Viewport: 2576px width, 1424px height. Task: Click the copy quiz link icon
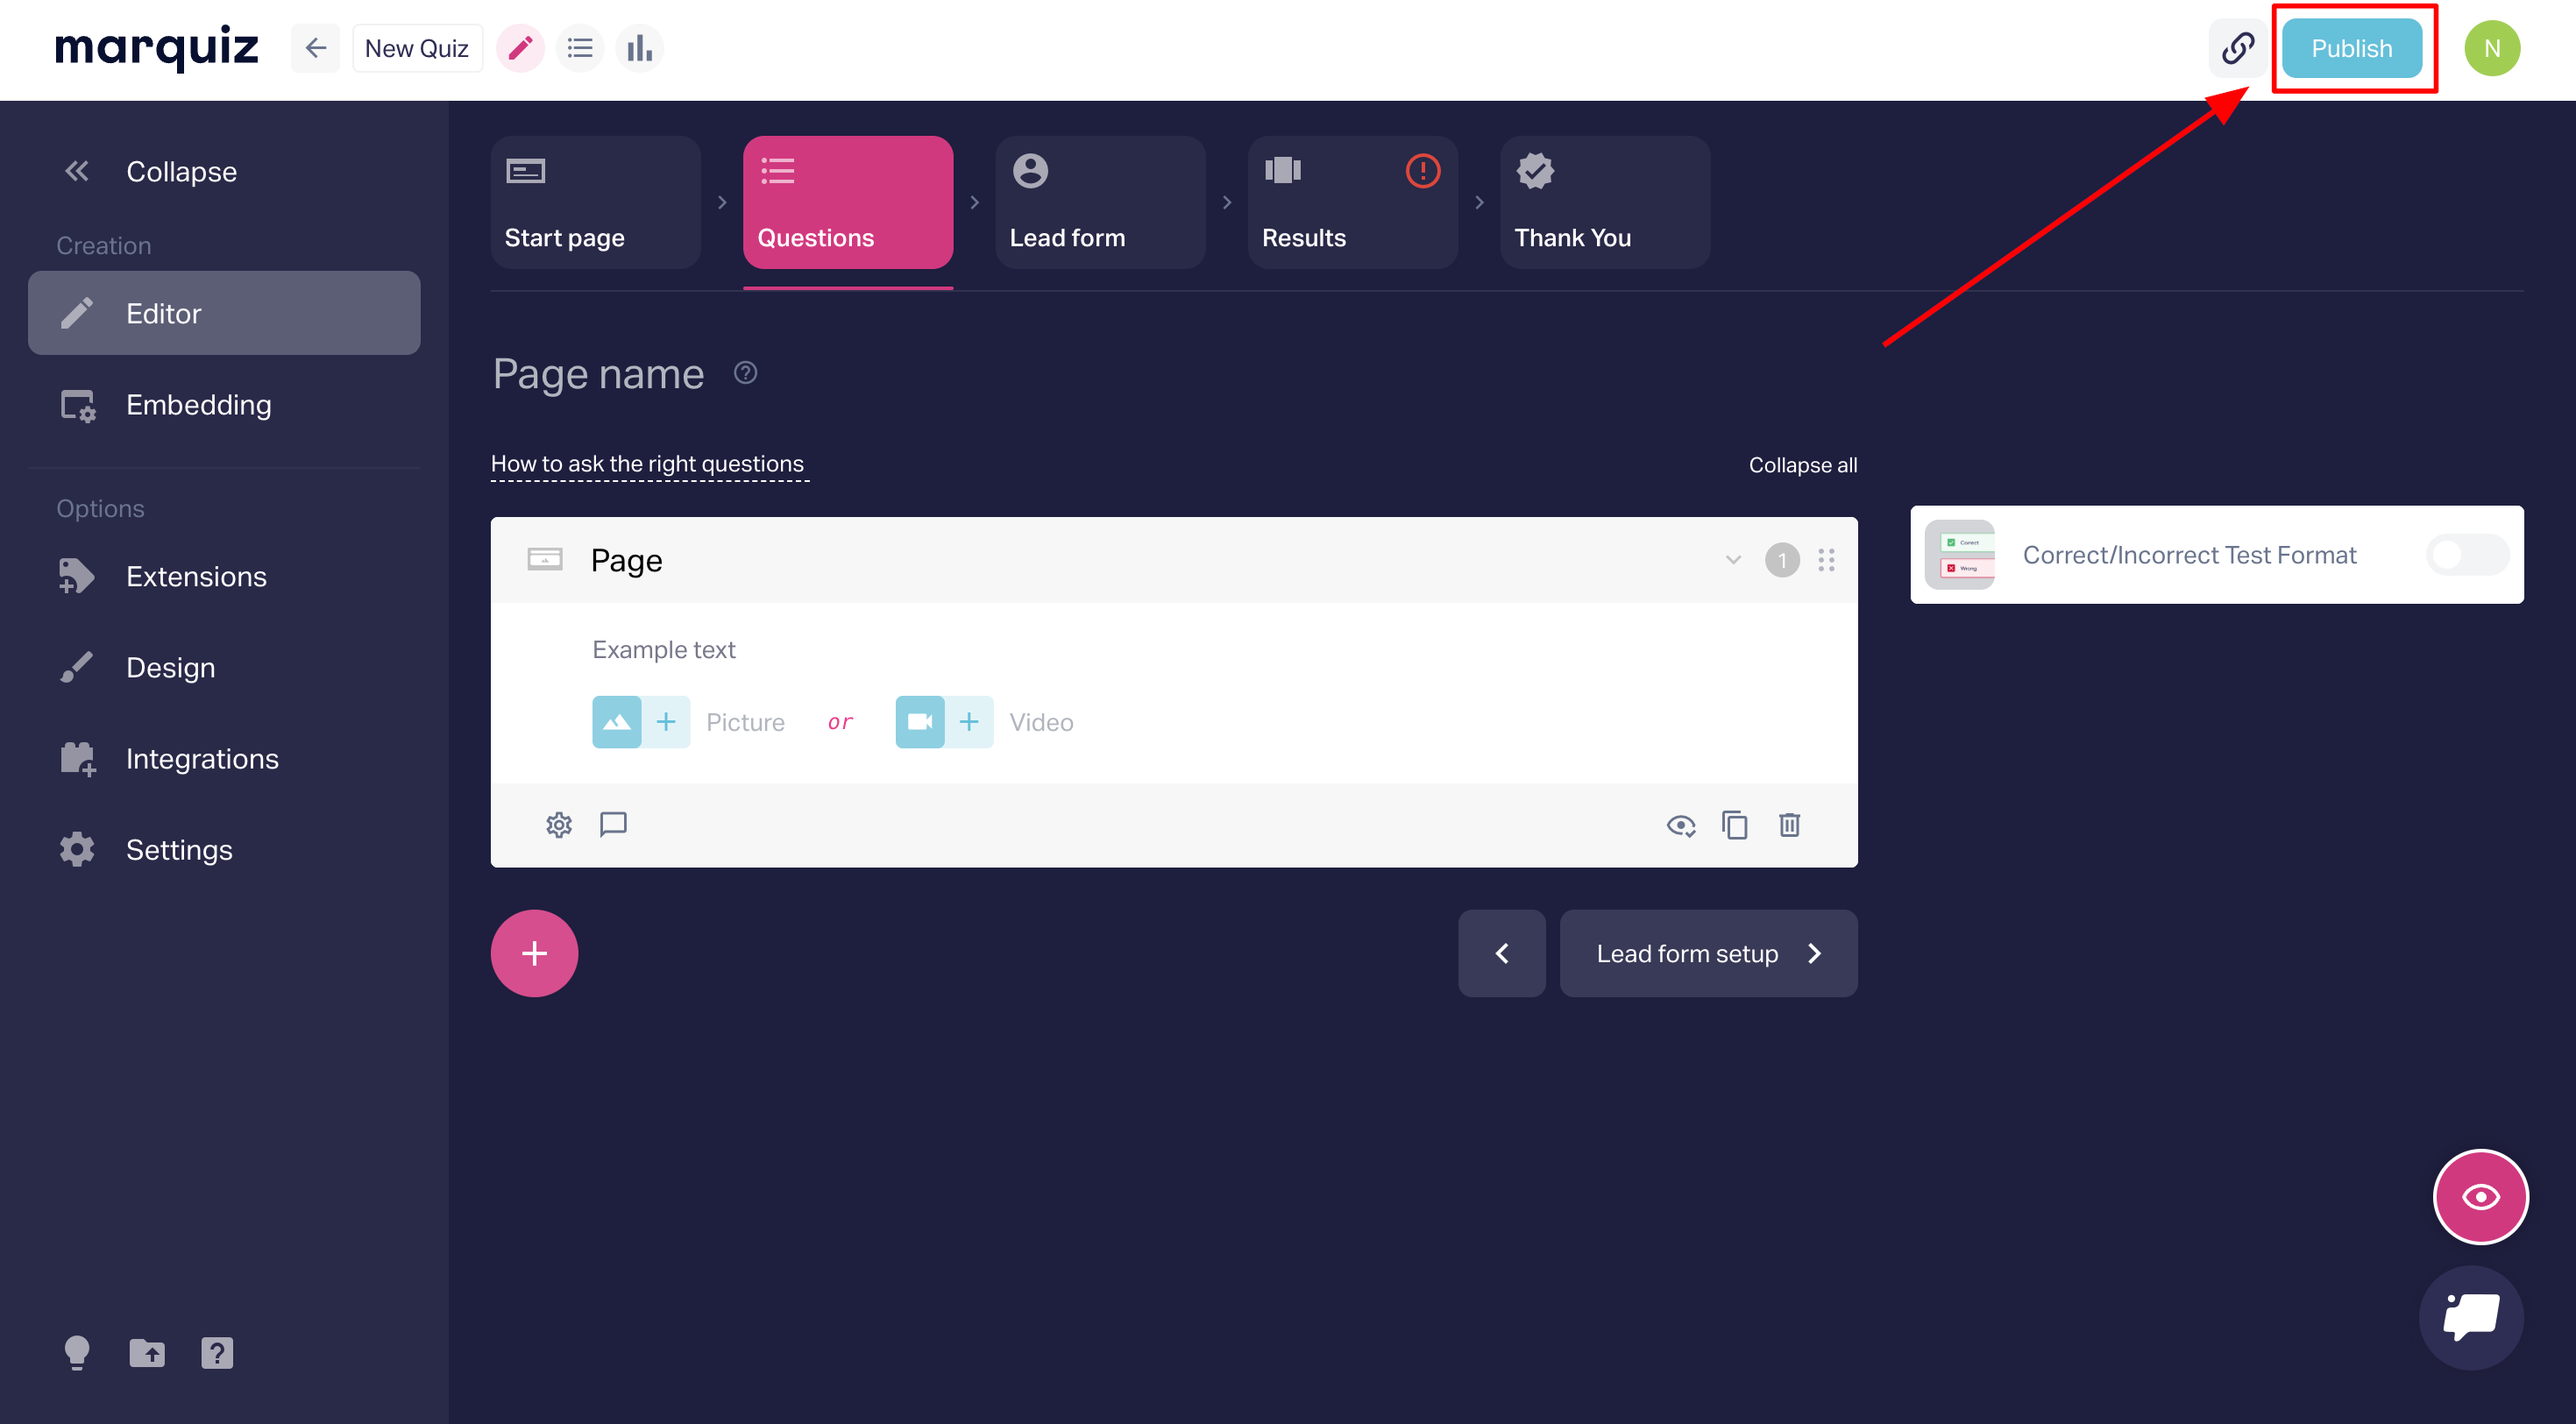2237,48
